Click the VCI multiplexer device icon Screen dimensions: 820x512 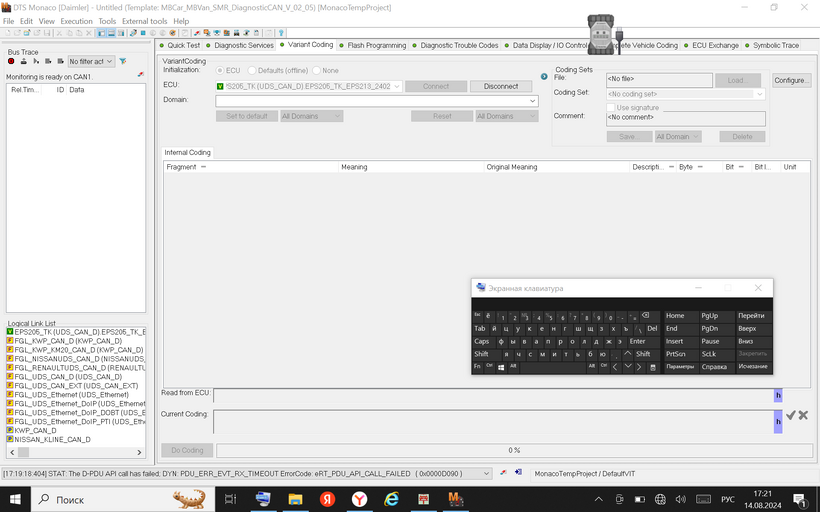pyautogui.click(x=601, y=35)
